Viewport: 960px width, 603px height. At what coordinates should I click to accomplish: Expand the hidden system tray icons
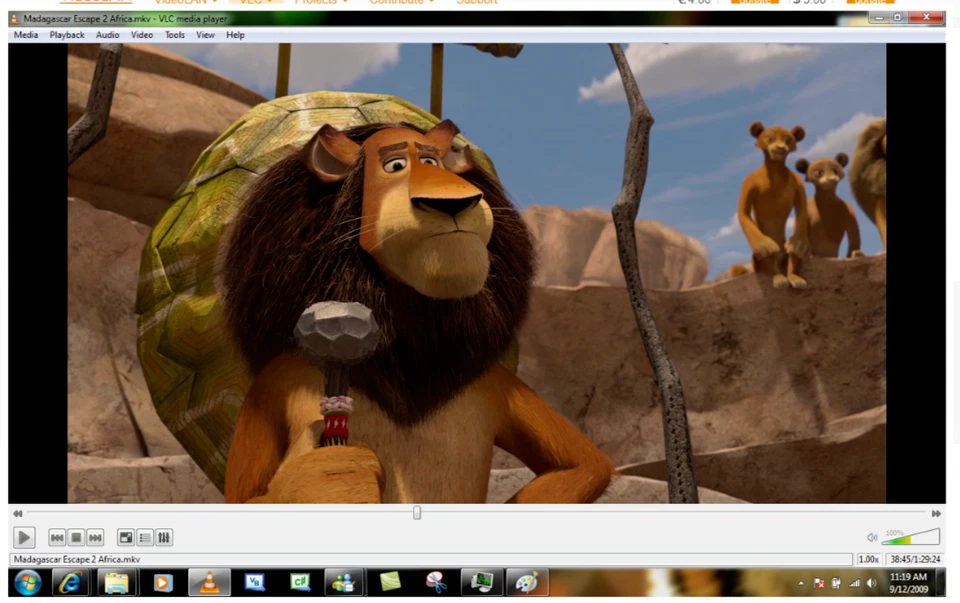click(800, 582)
